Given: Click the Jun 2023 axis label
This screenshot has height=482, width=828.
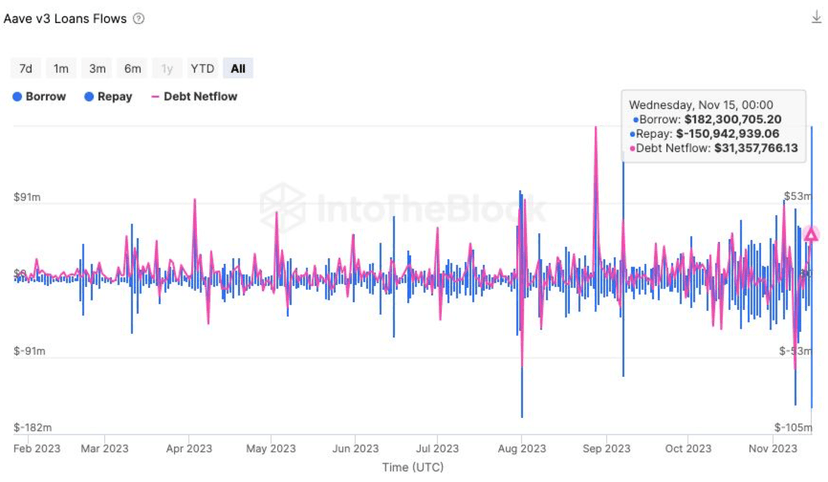Looking at the screenshot, I should [355, 449].
